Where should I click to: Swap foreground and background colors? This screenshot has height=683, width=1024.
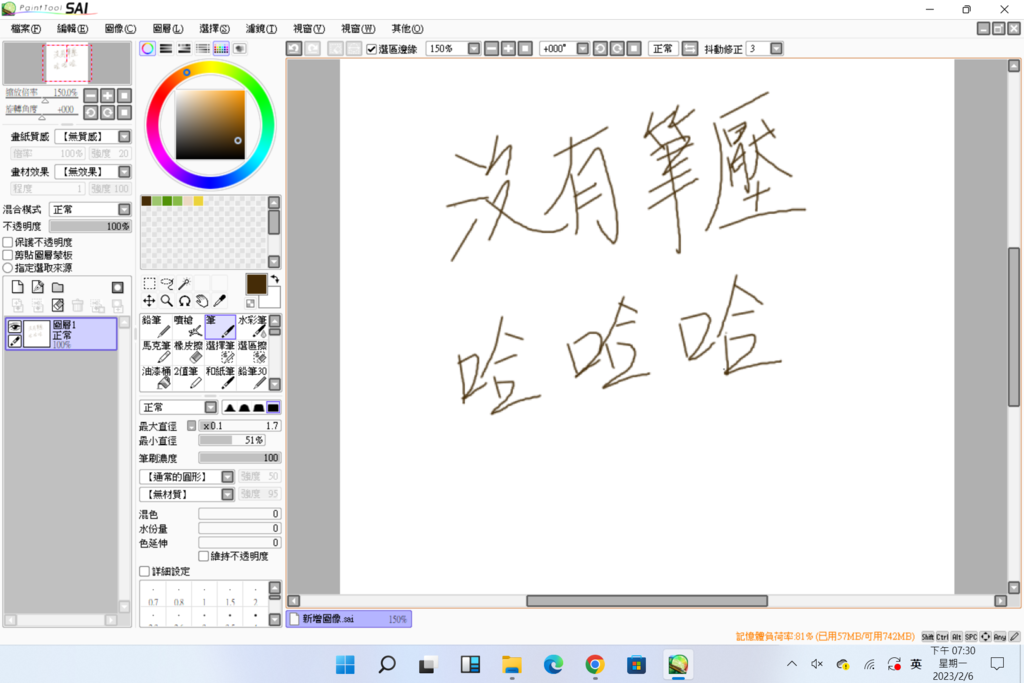275,279
